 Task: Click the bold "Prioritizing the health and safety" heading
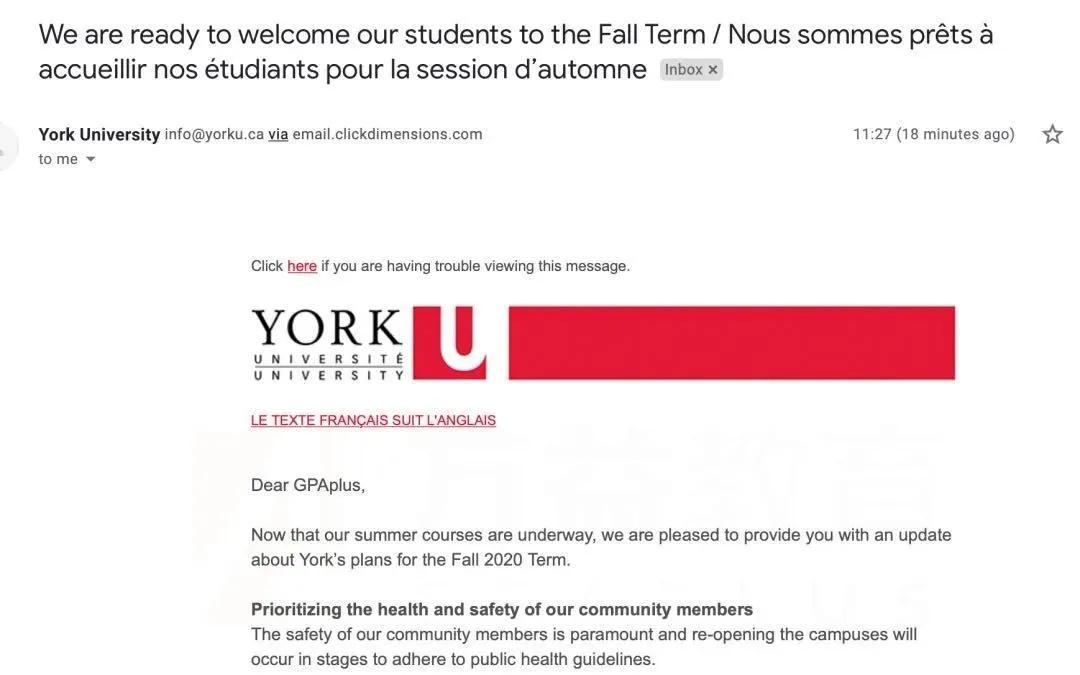[502, 609]
